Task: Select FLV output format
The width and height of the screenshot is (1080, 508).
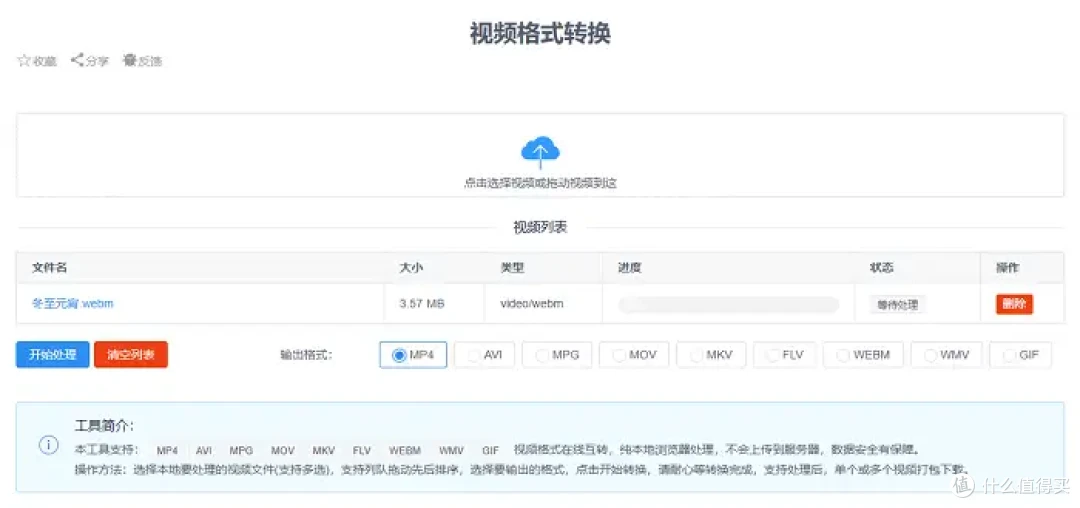Action: coord(785,355)
